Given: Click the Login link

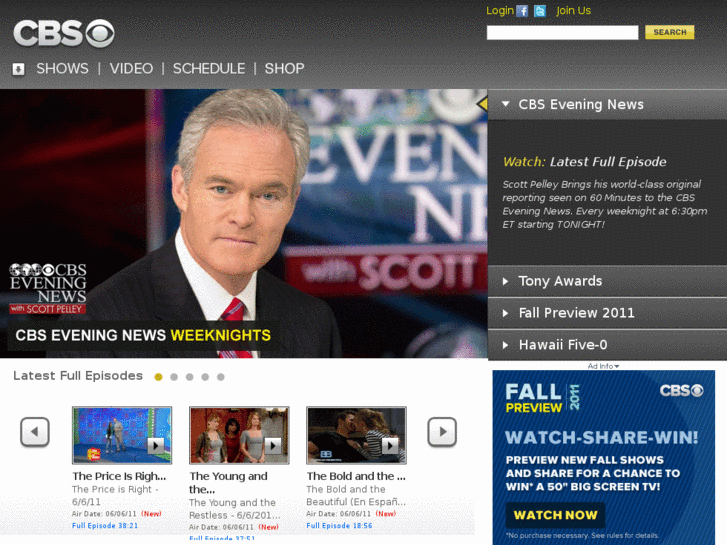Looking at the screenshot, I should click(500, 11).
